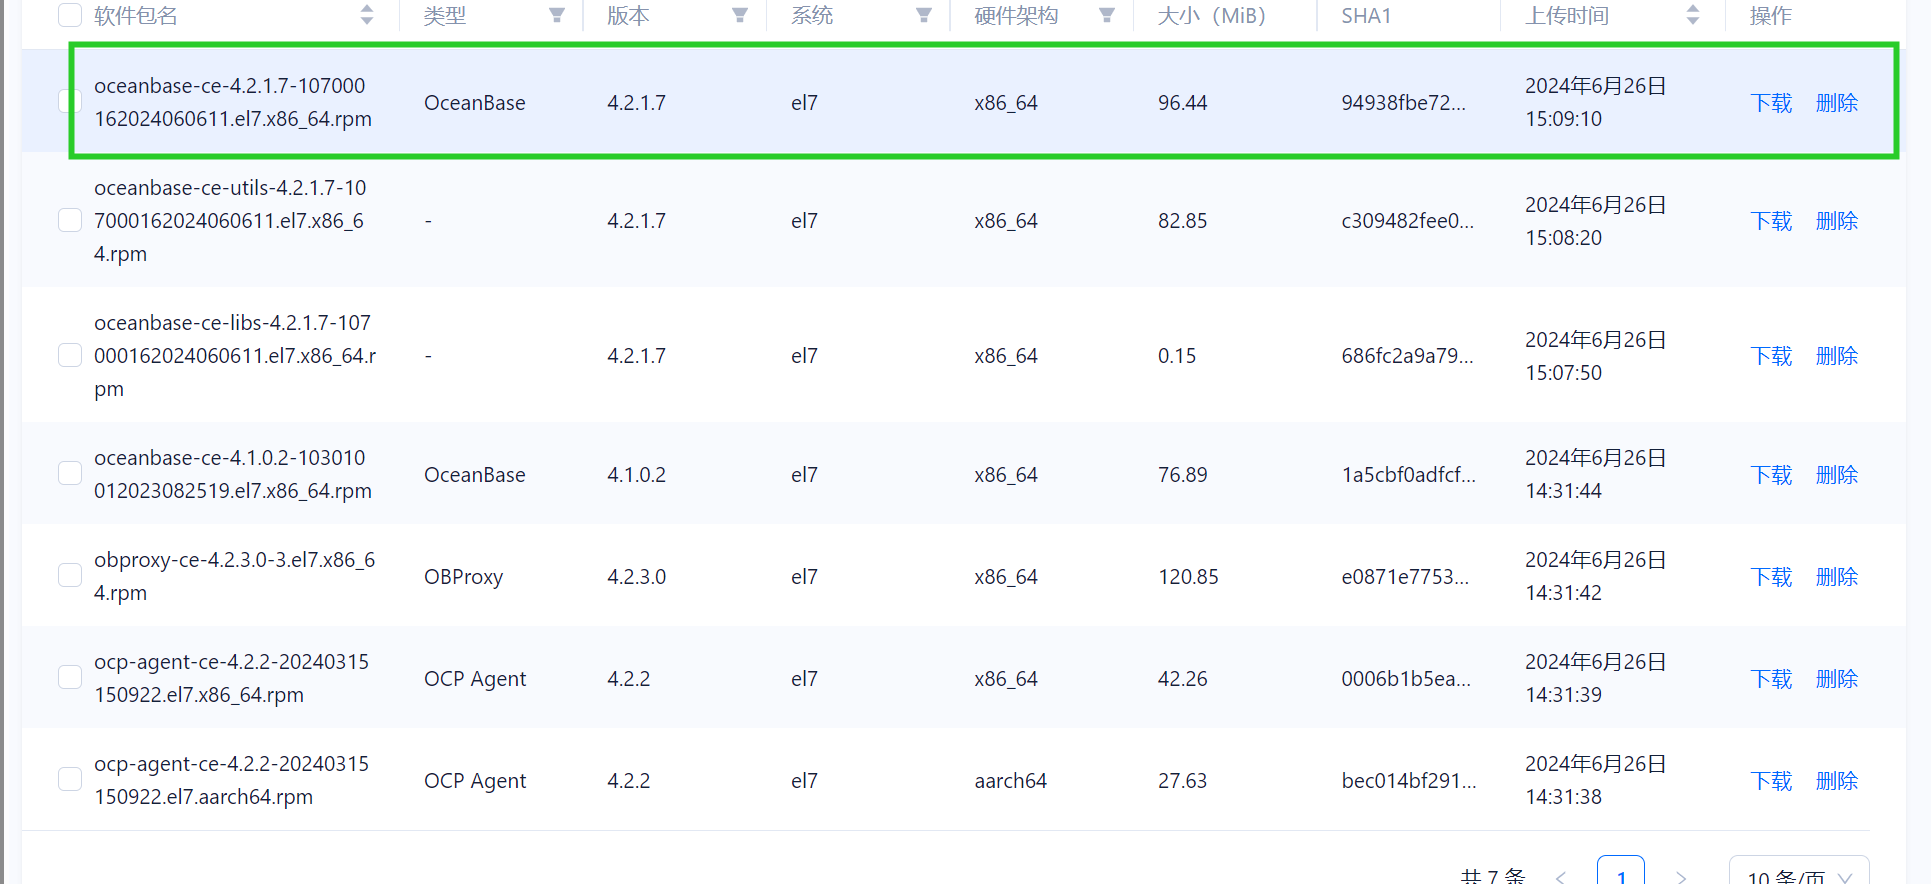Click the 软件包名 column header
Screen dimensions: 1931x884
click(136, 15)
